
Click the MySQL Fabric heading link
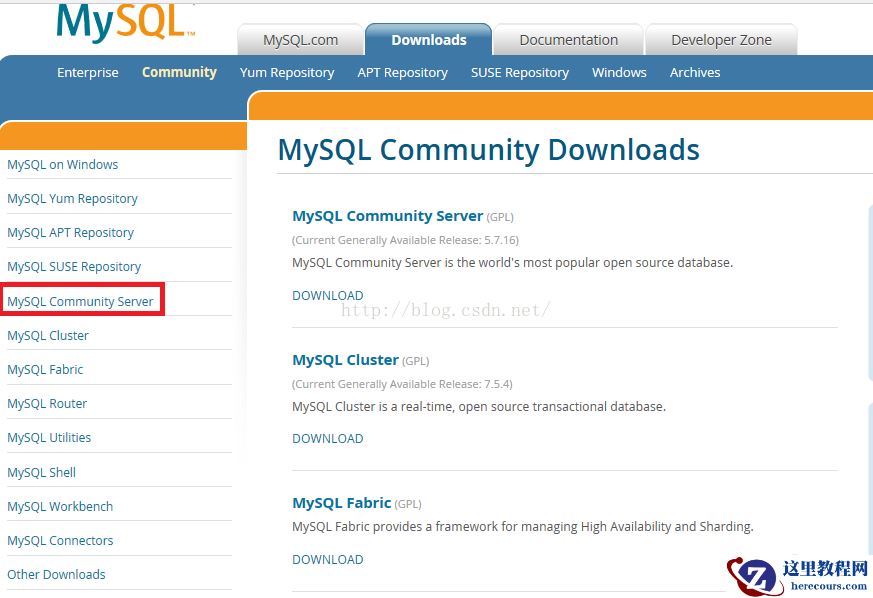click(342, 503)
